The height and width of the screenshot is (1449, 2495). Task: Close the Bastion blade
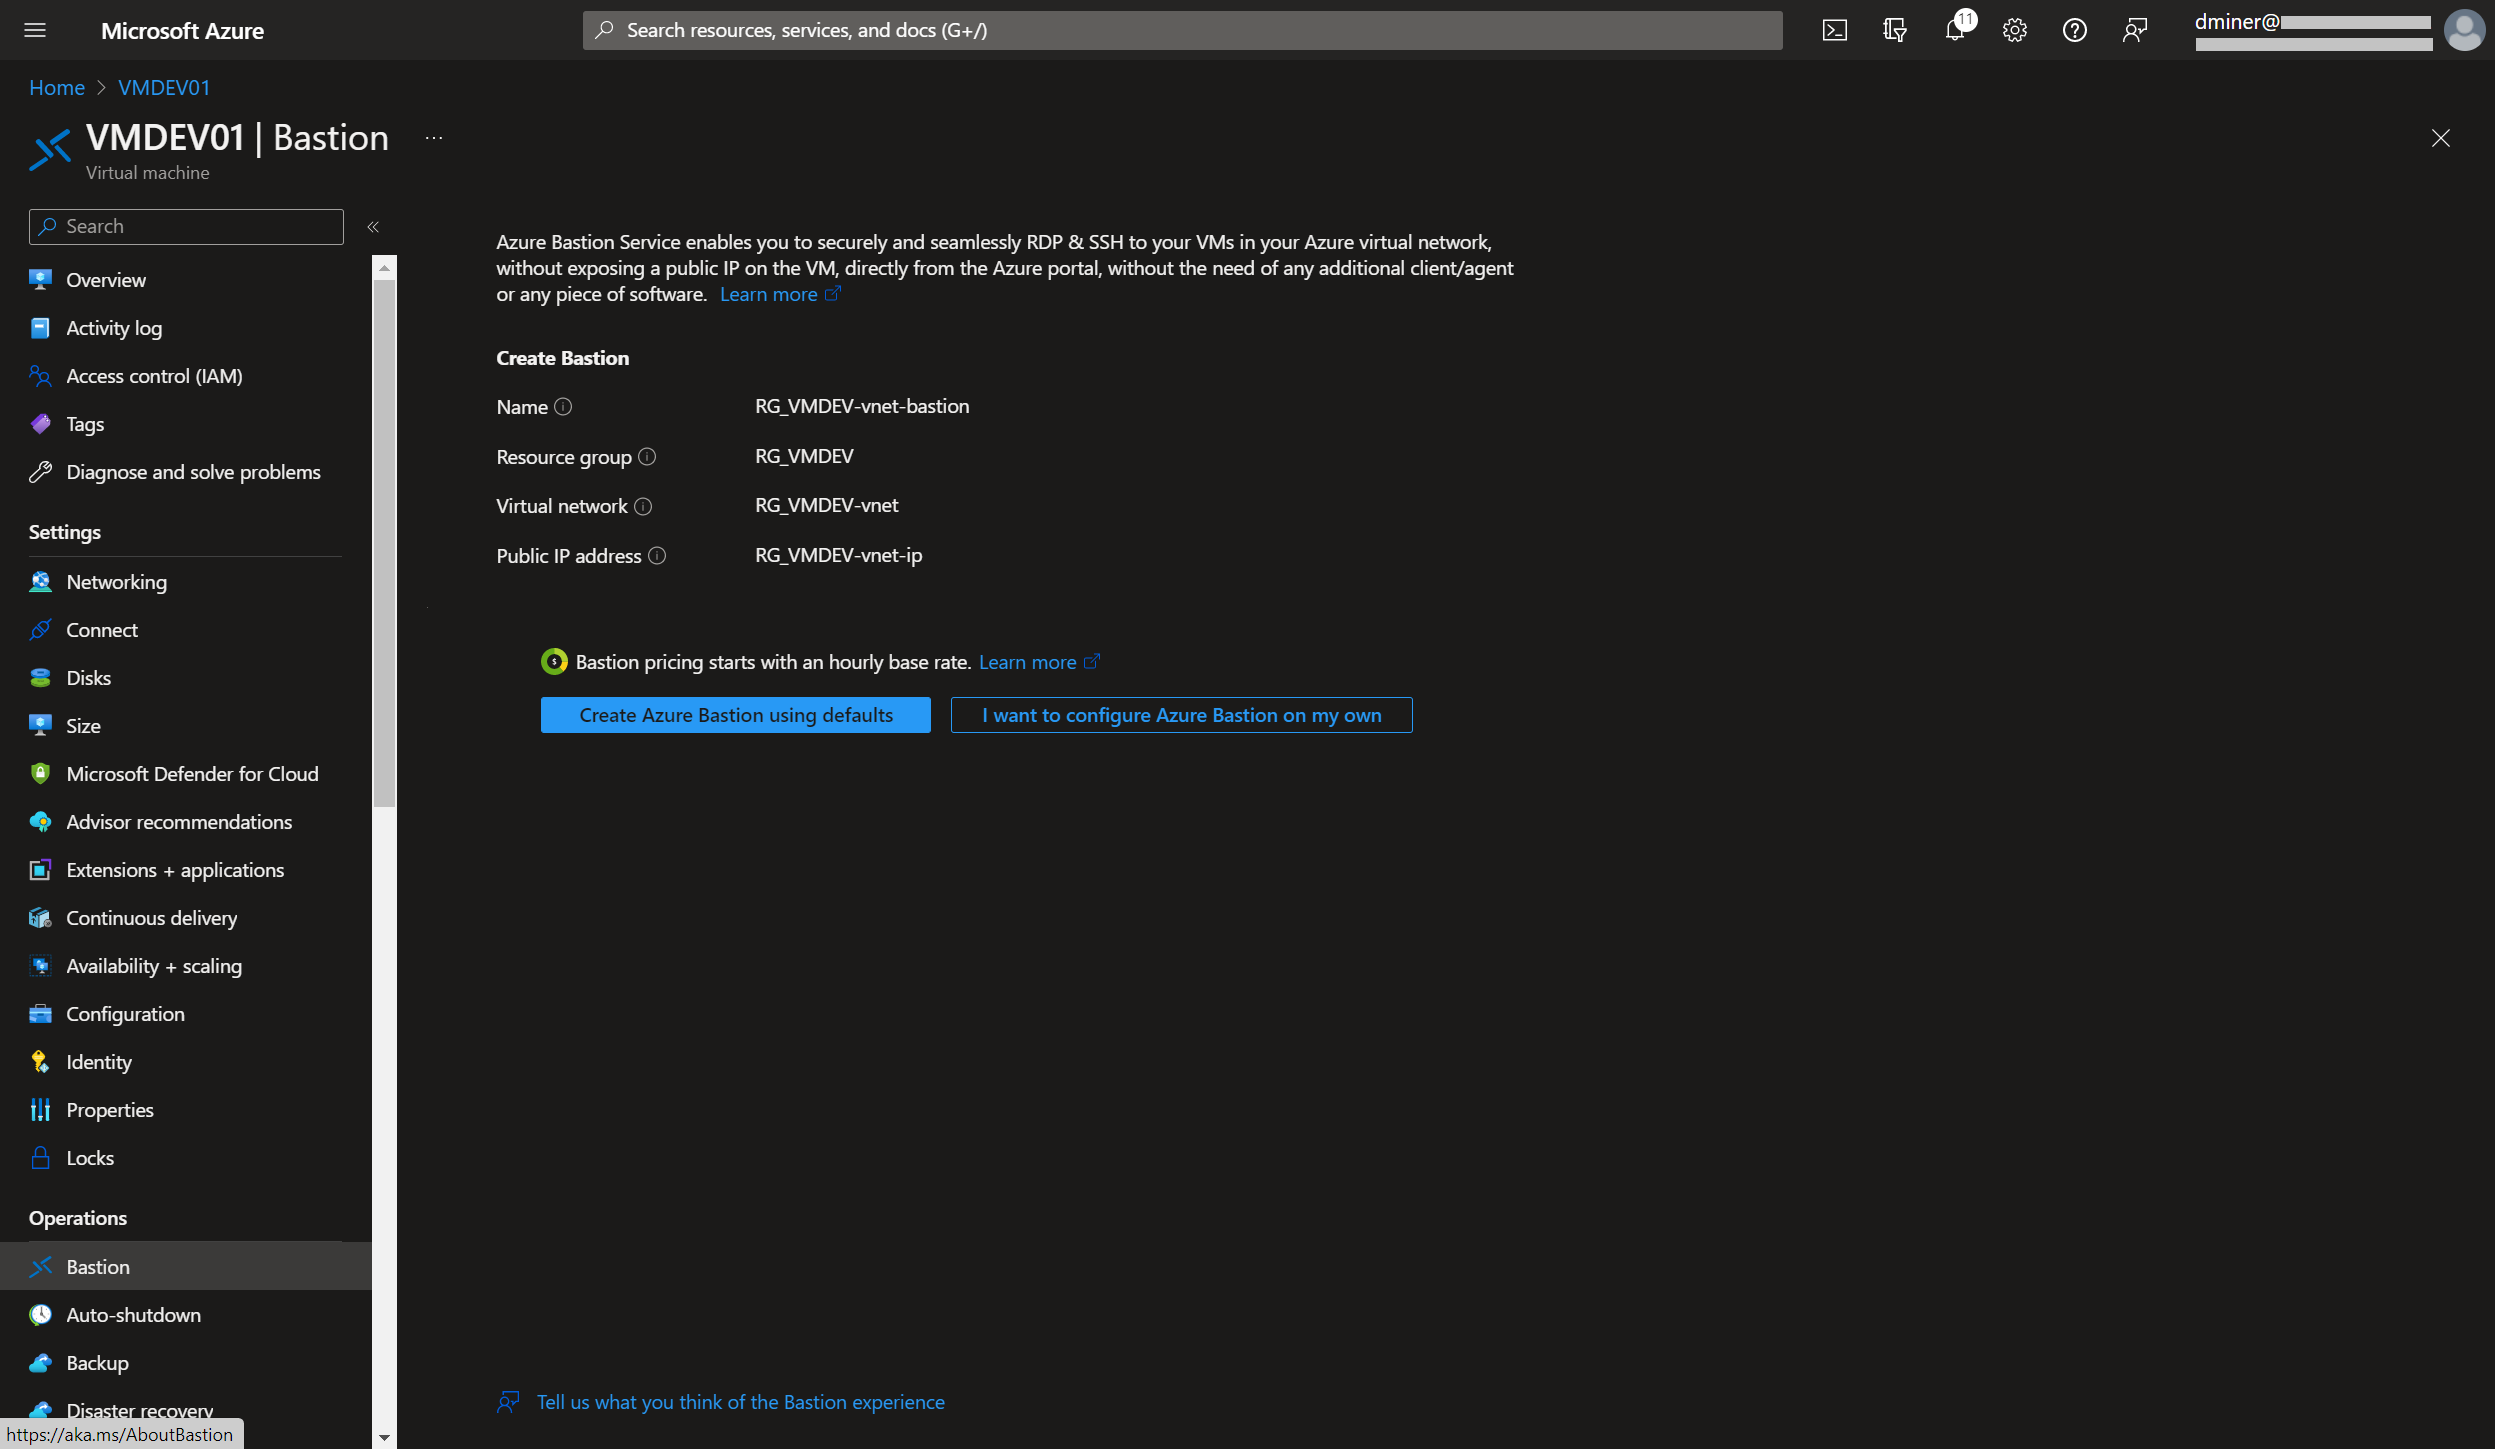(x=2440, y=138)
